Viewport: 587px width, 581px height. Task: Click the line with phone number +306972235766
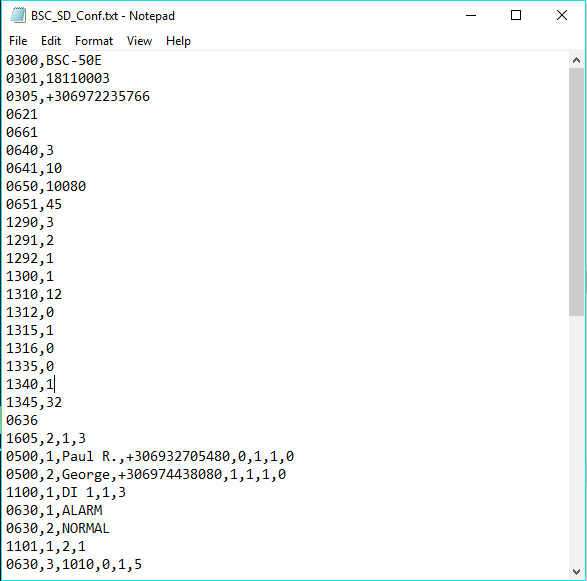78,97
